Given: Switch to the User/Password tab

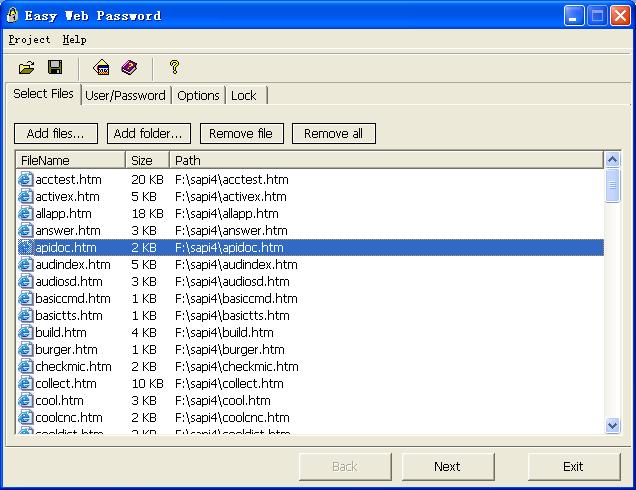Looking at the screenshot, I should tap(125, 96).
